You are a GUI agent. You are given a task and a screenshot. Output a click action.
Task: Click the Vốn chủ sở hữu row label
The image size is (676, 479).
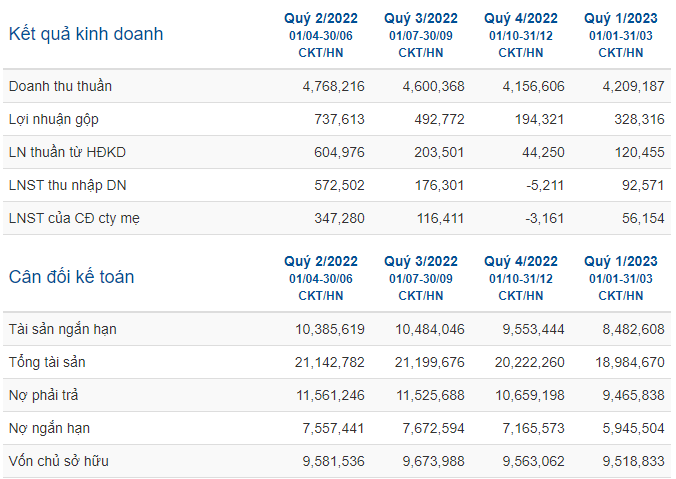[59, 461]
